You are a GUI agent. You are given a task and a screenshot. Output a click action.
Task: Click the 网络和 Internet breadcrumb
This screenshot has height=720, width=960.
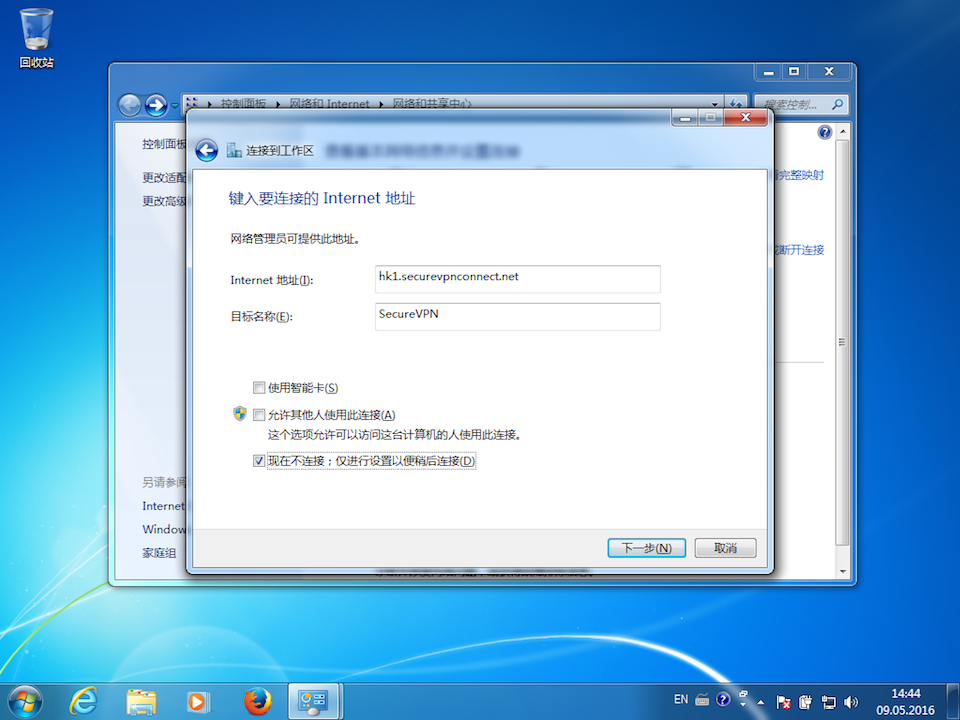point(329,103)
